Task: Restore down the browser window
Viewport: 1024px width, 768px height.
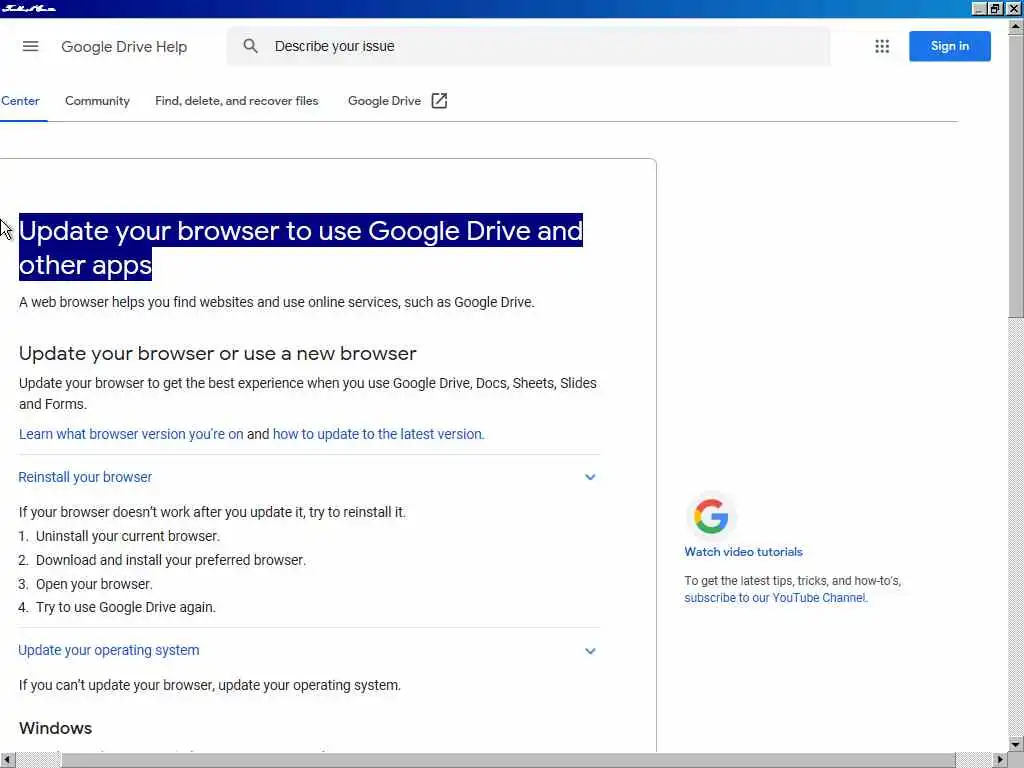Action: pos(995,8)
